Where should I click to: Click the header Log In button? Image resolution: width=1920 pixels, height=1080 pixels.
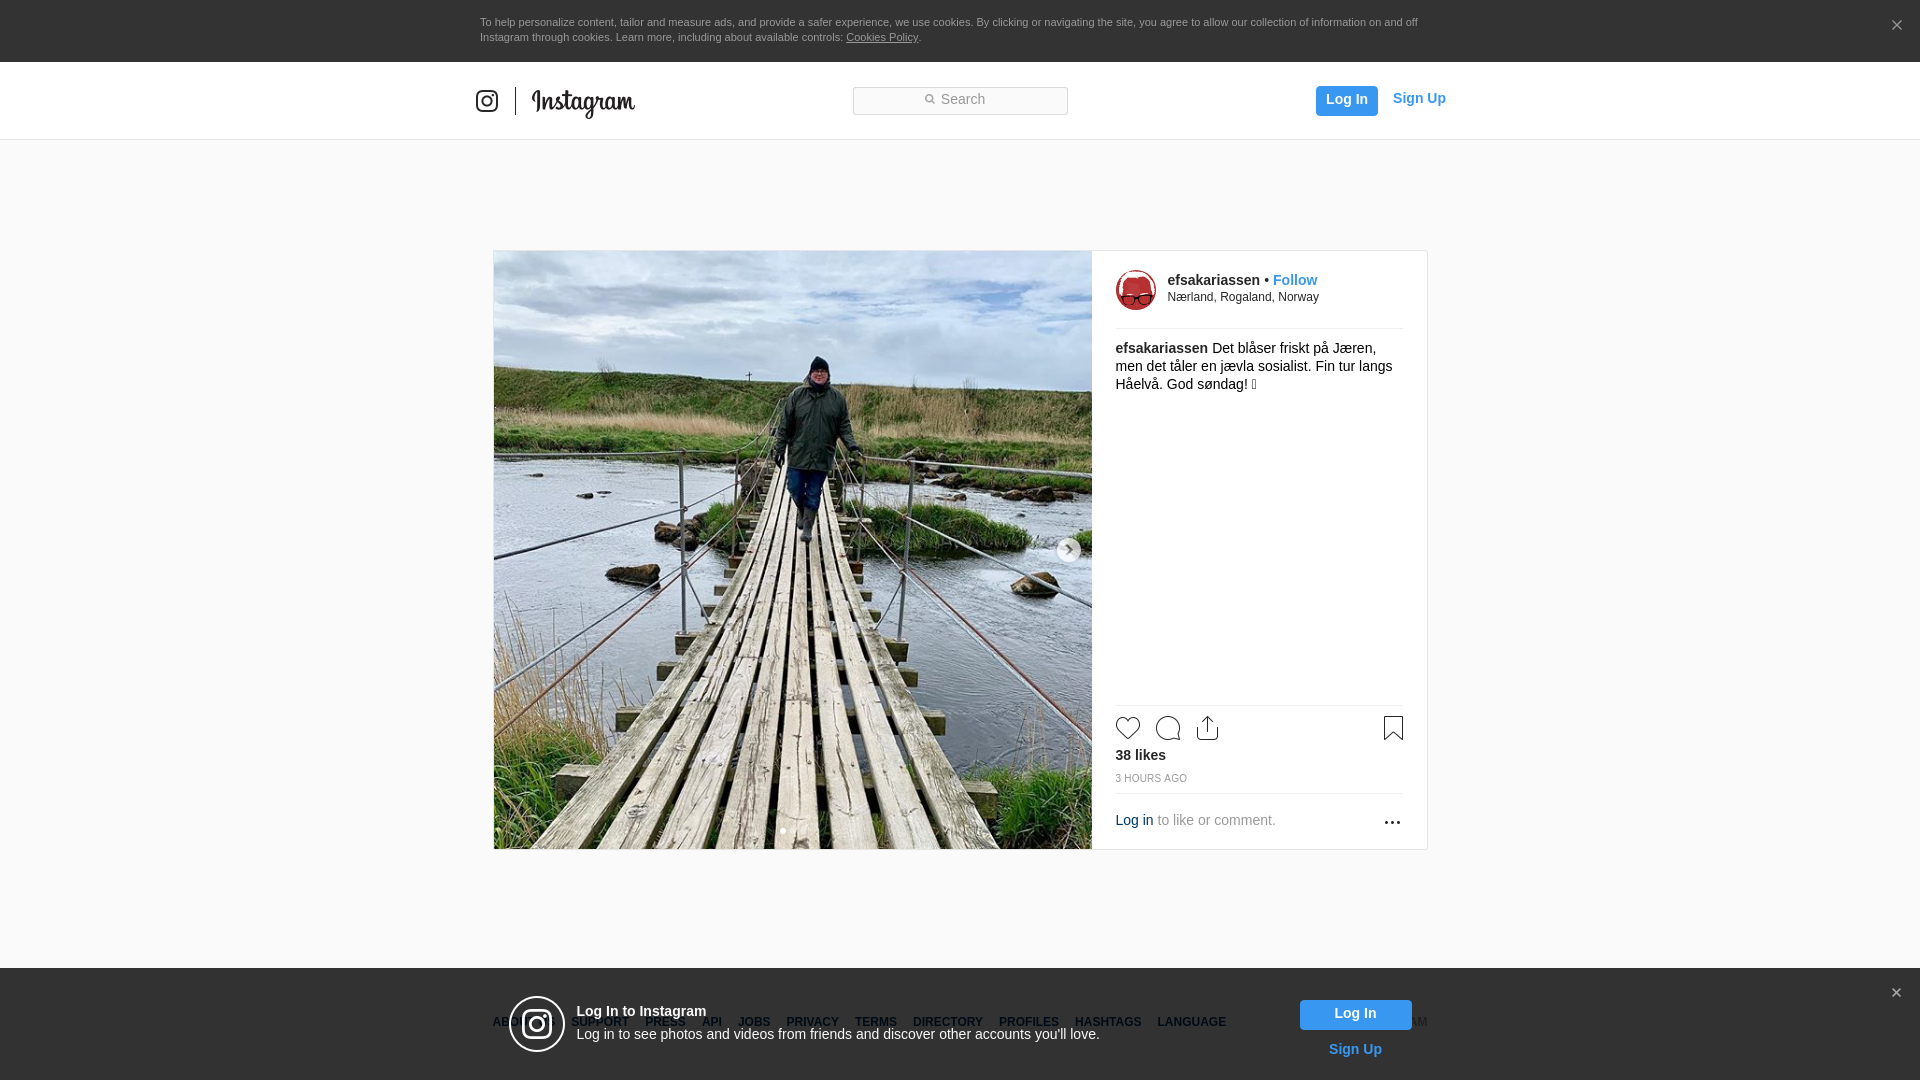[1346, 100]
